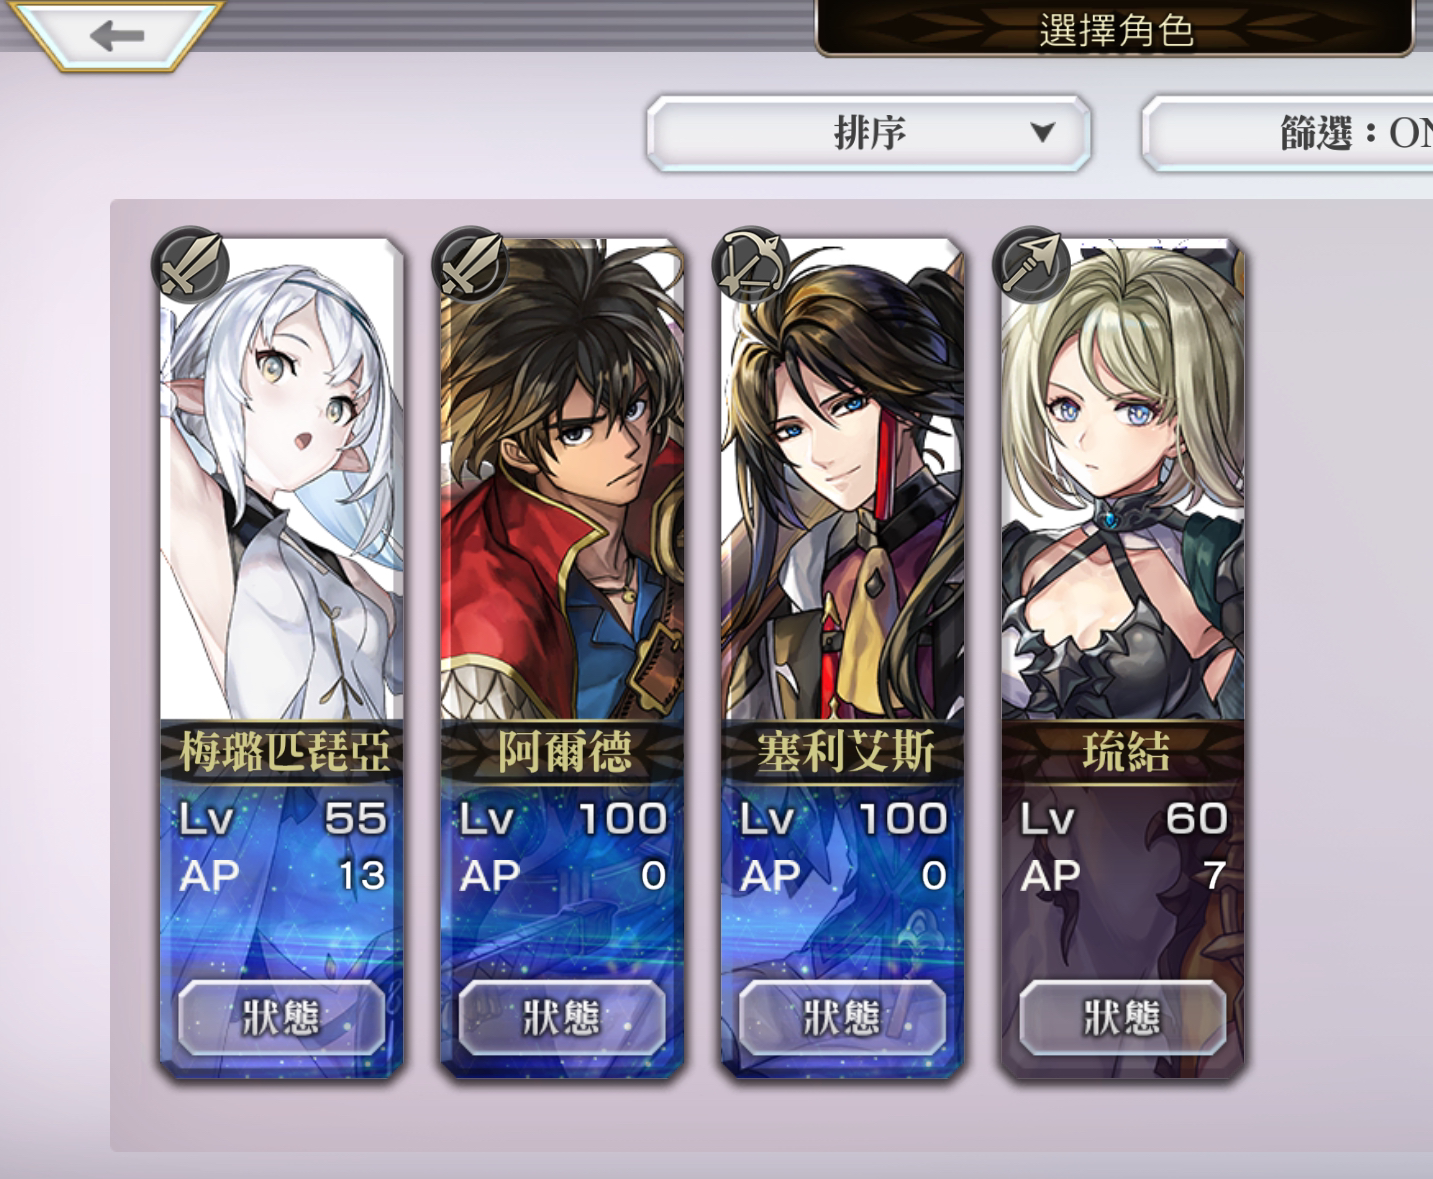Select 阿爾德 character portrait

pos(562,480)
